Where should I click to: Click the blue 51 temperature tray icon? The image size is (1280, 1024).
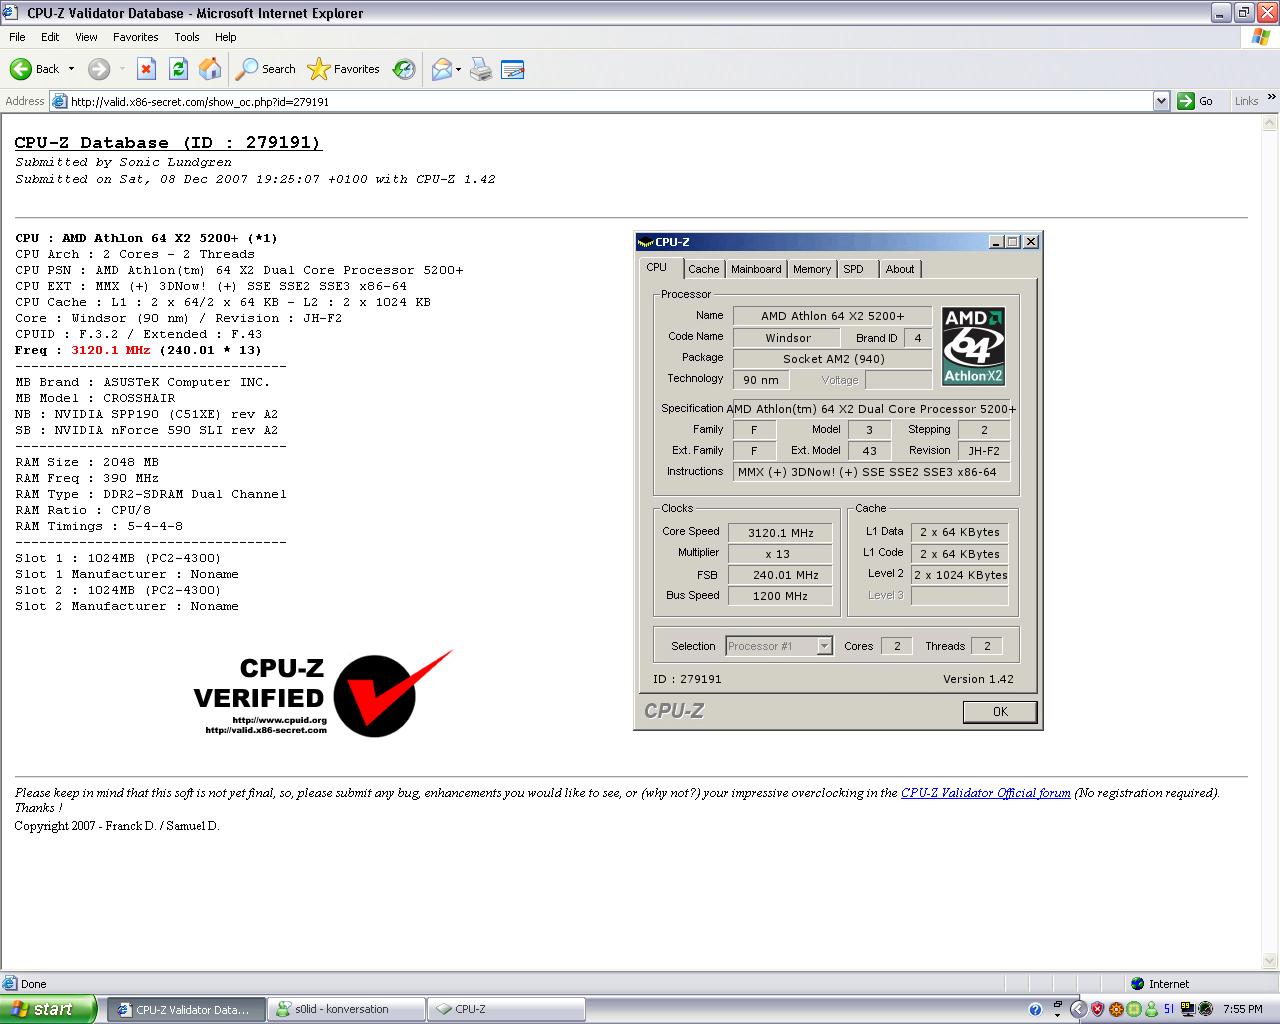coord(1168,1009)
